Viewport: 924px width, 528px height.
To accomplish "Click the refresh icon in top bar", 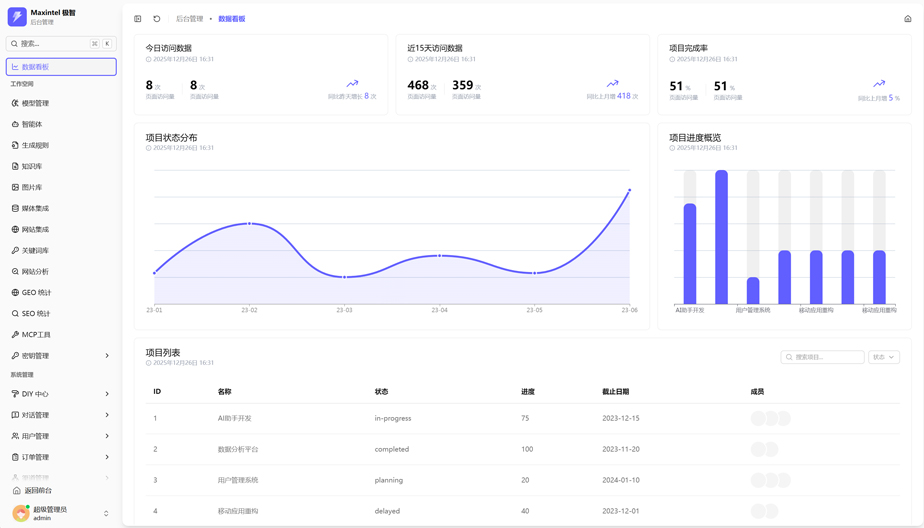I will click(x=157, y=19).
